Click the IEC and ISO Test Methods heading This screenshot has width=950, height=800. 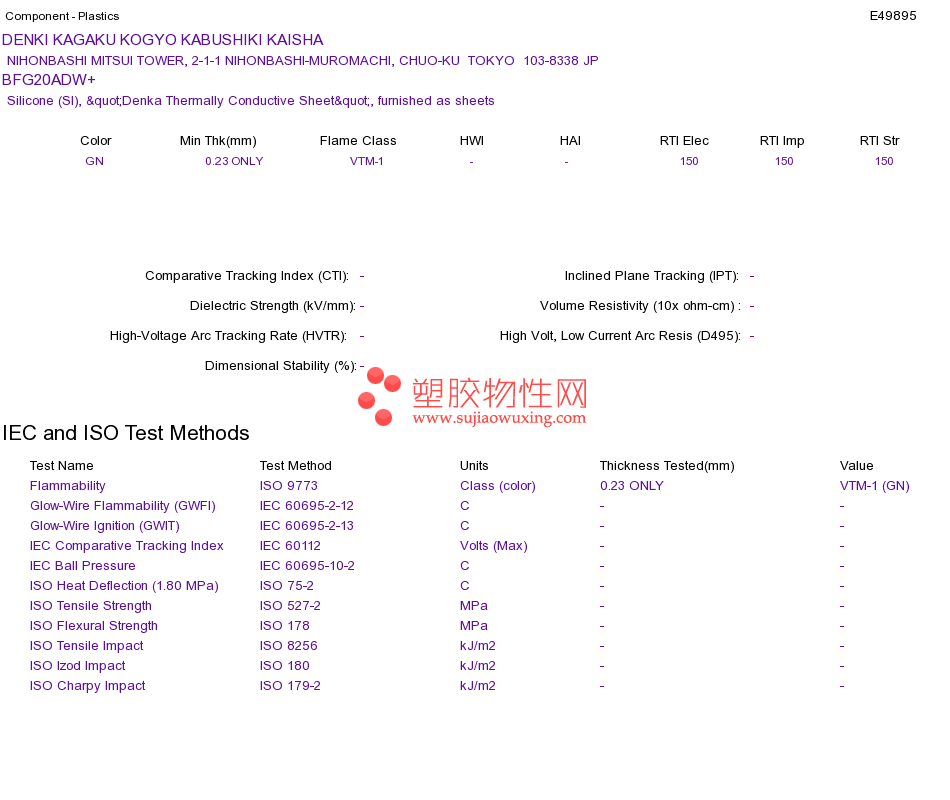126,433
